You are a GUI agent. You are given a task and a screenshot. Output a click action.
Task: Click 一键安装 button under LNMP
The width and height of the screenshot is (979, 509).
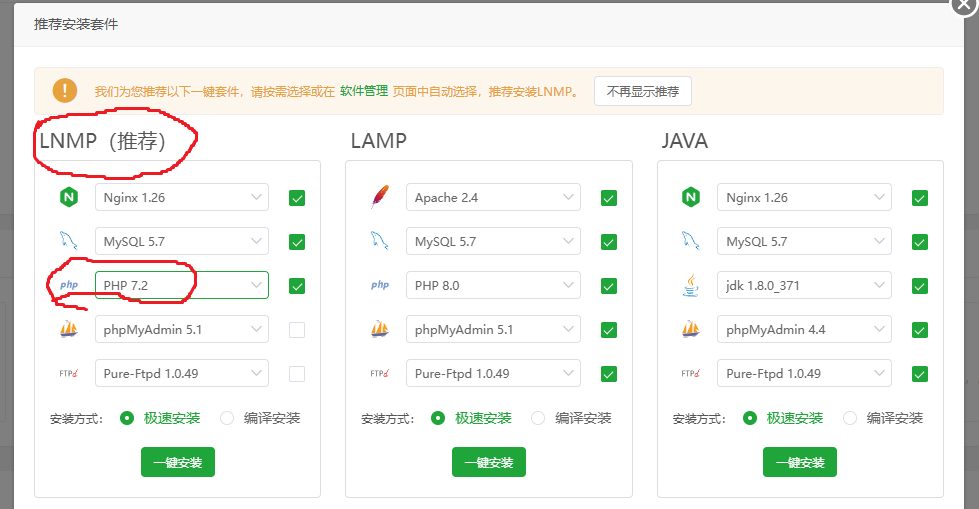[x=178, y=462]
